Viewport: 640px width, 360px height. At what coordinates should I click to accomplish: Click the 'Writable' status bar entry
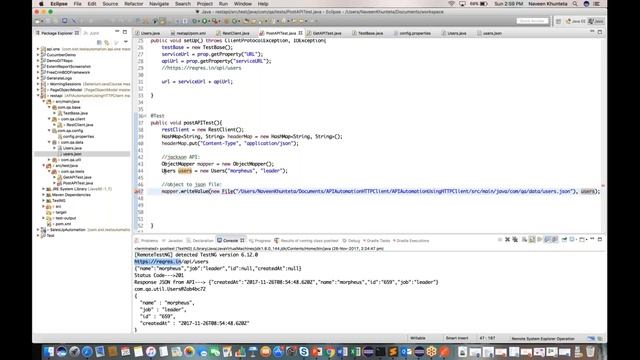click(418, 338)
